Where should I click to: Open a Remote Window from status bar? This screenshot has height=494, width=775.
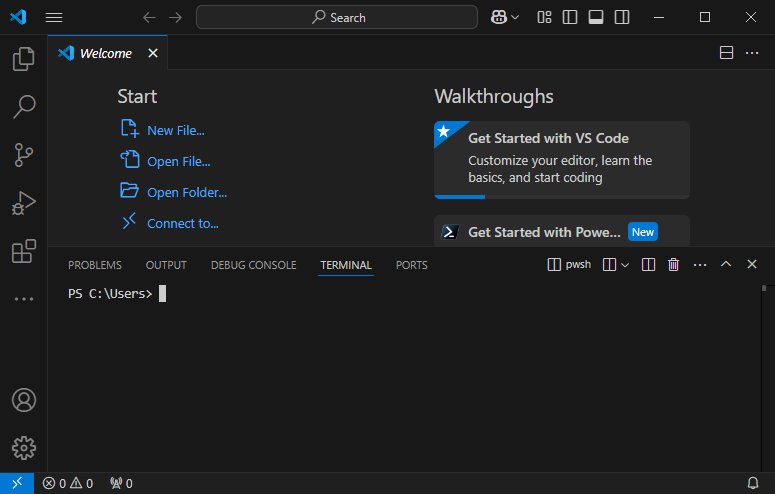(x=17, y=483)
